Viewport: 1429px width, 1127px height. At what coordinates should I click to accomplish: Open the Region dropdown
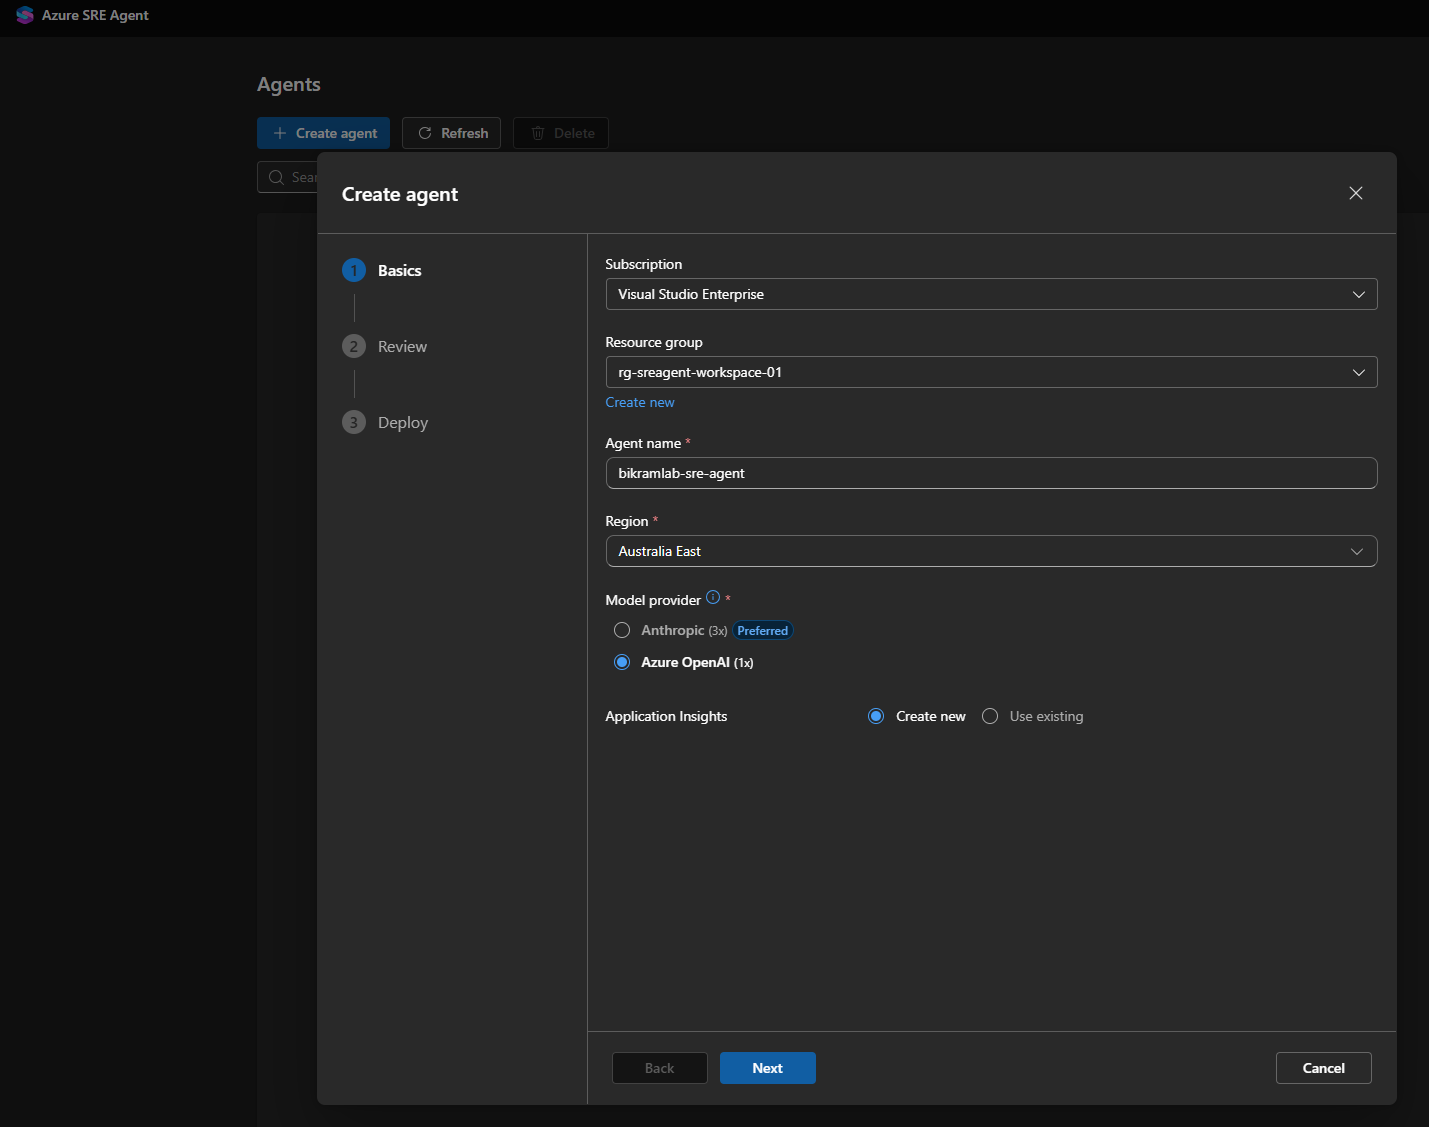[991, 551]
